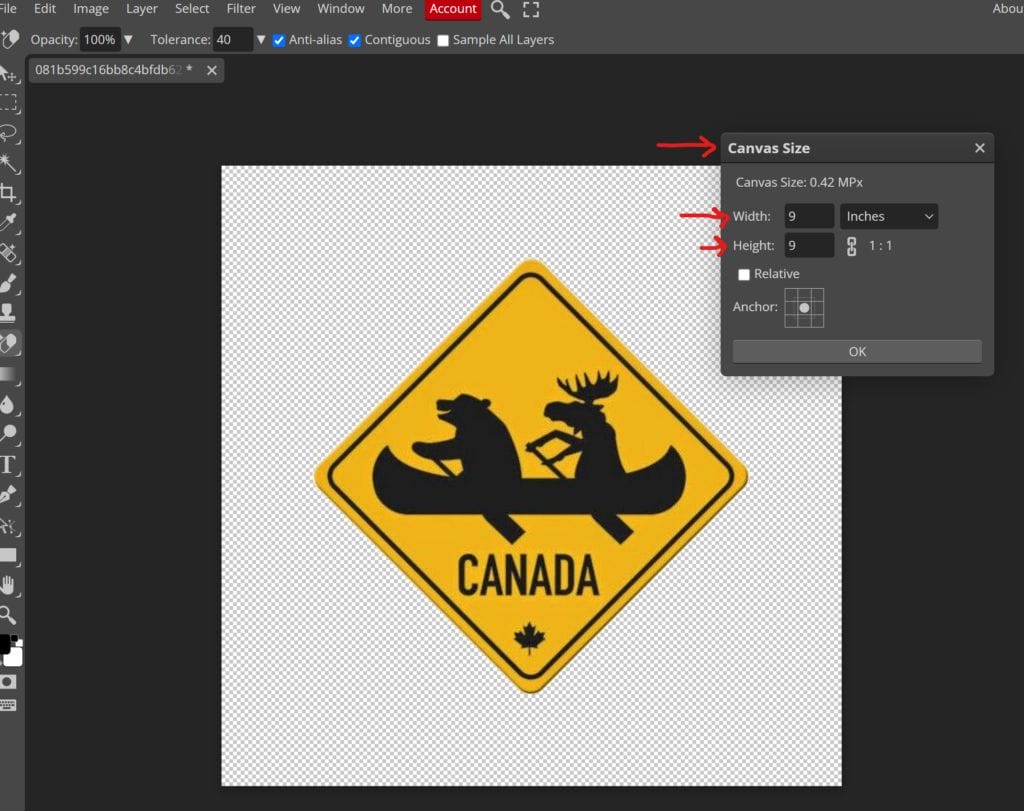Confirm canvas size with OK button
1024x811 pixels.
857,351
